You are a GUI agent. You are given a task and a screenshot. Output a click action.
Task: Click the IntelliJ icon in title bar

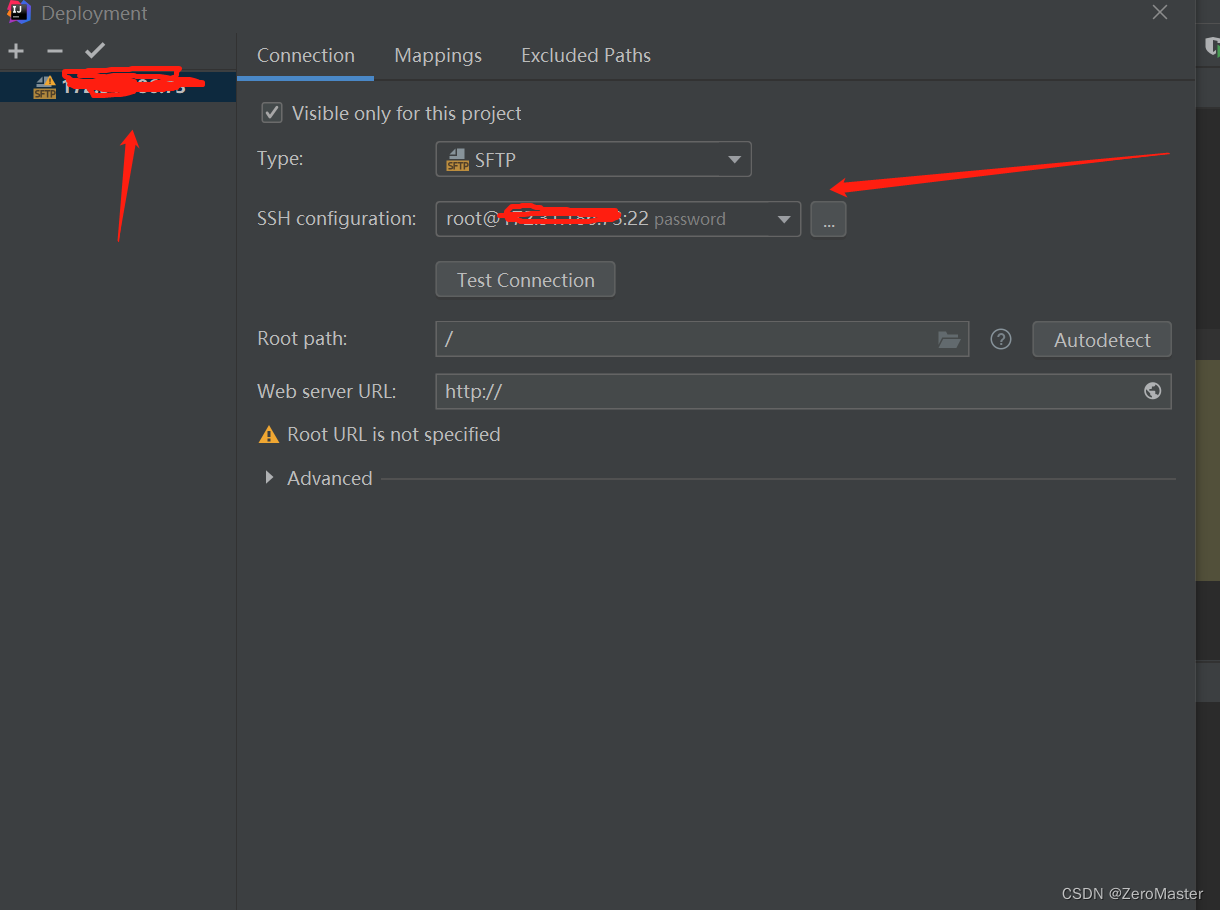tap(20, 13)
